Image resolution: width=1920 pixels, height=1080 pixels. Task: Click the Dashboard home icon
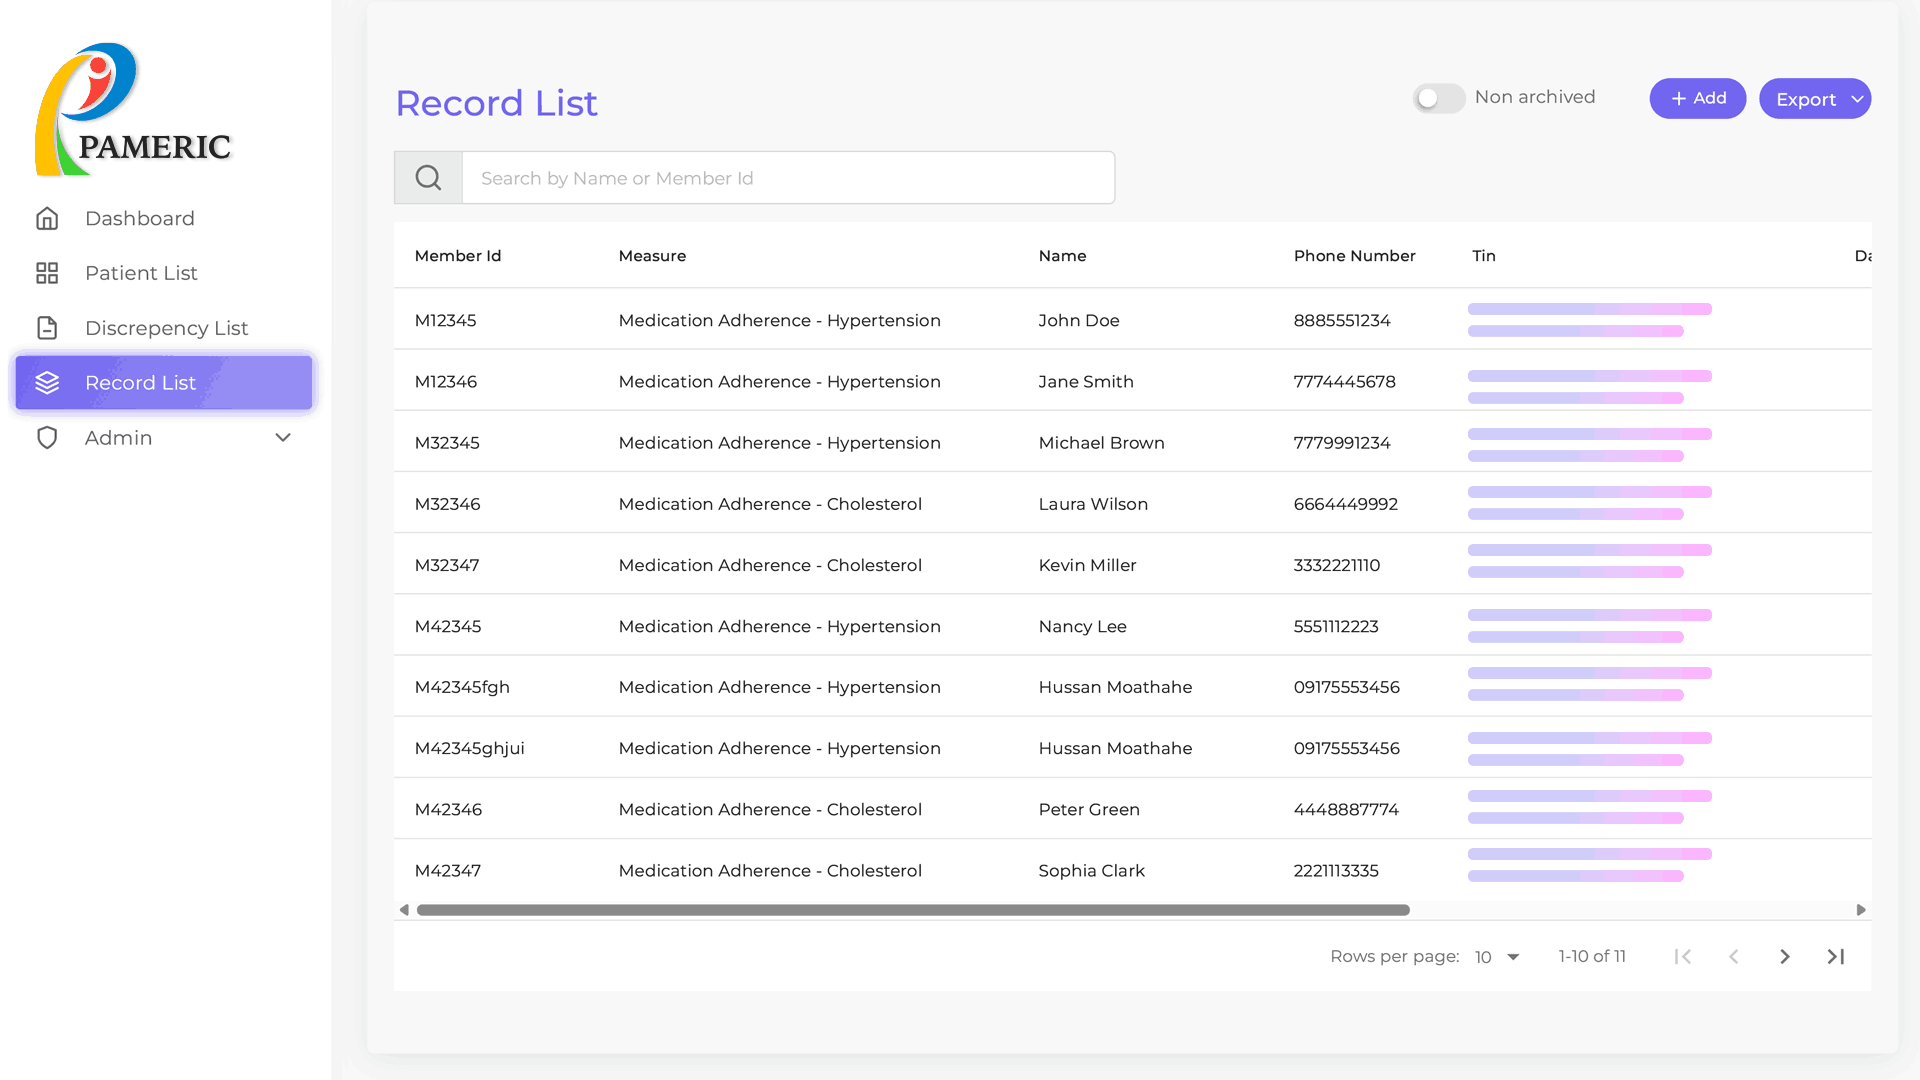click(x=47, y=218)
